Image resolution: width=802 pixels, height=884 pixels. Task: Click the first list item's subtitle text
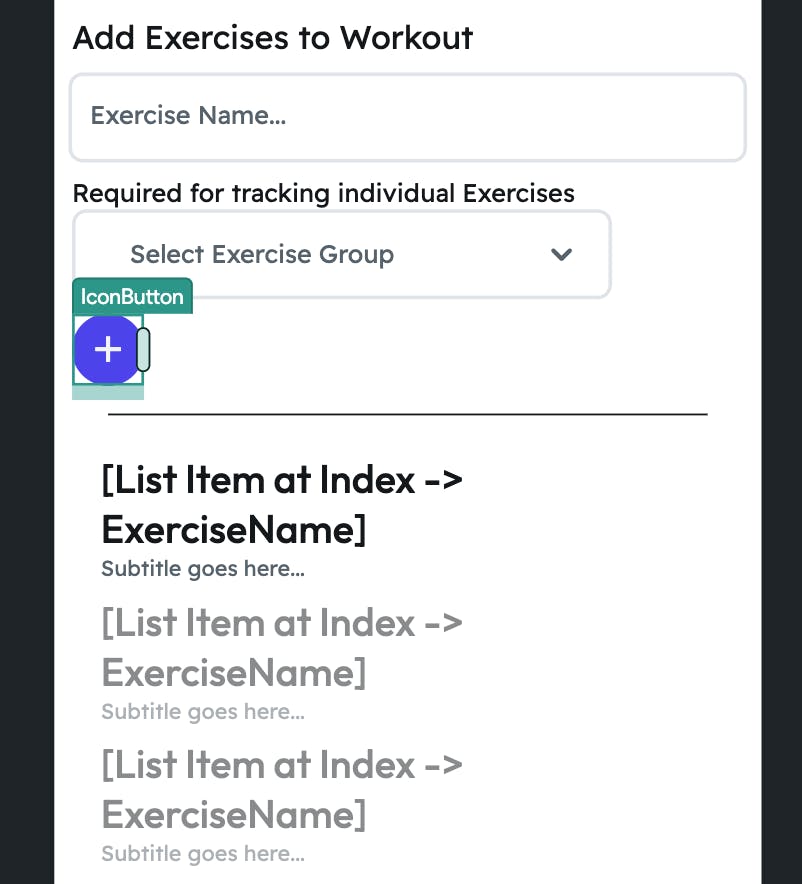click(x=203, y=569)
